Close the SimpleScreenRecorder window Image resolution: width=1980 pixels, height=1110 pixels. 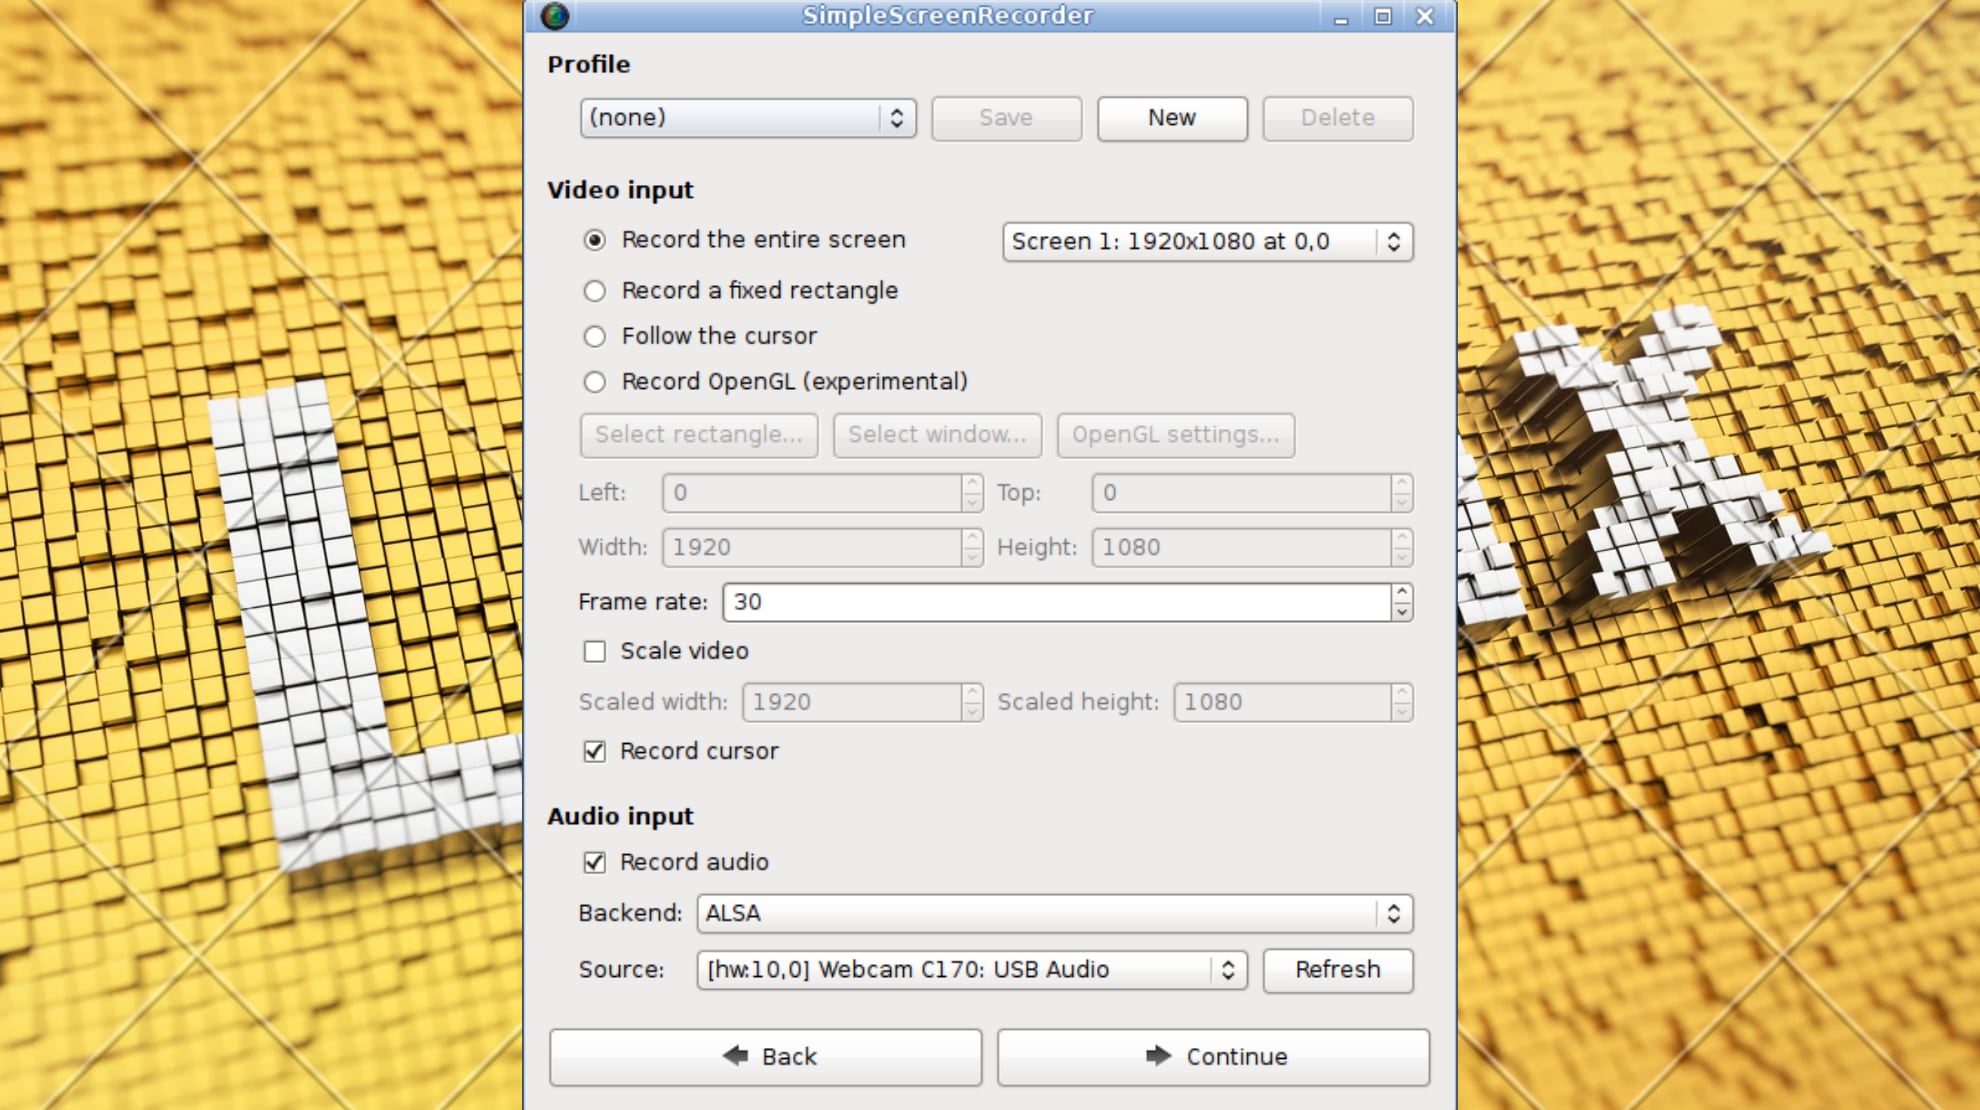click(1425, 17)
